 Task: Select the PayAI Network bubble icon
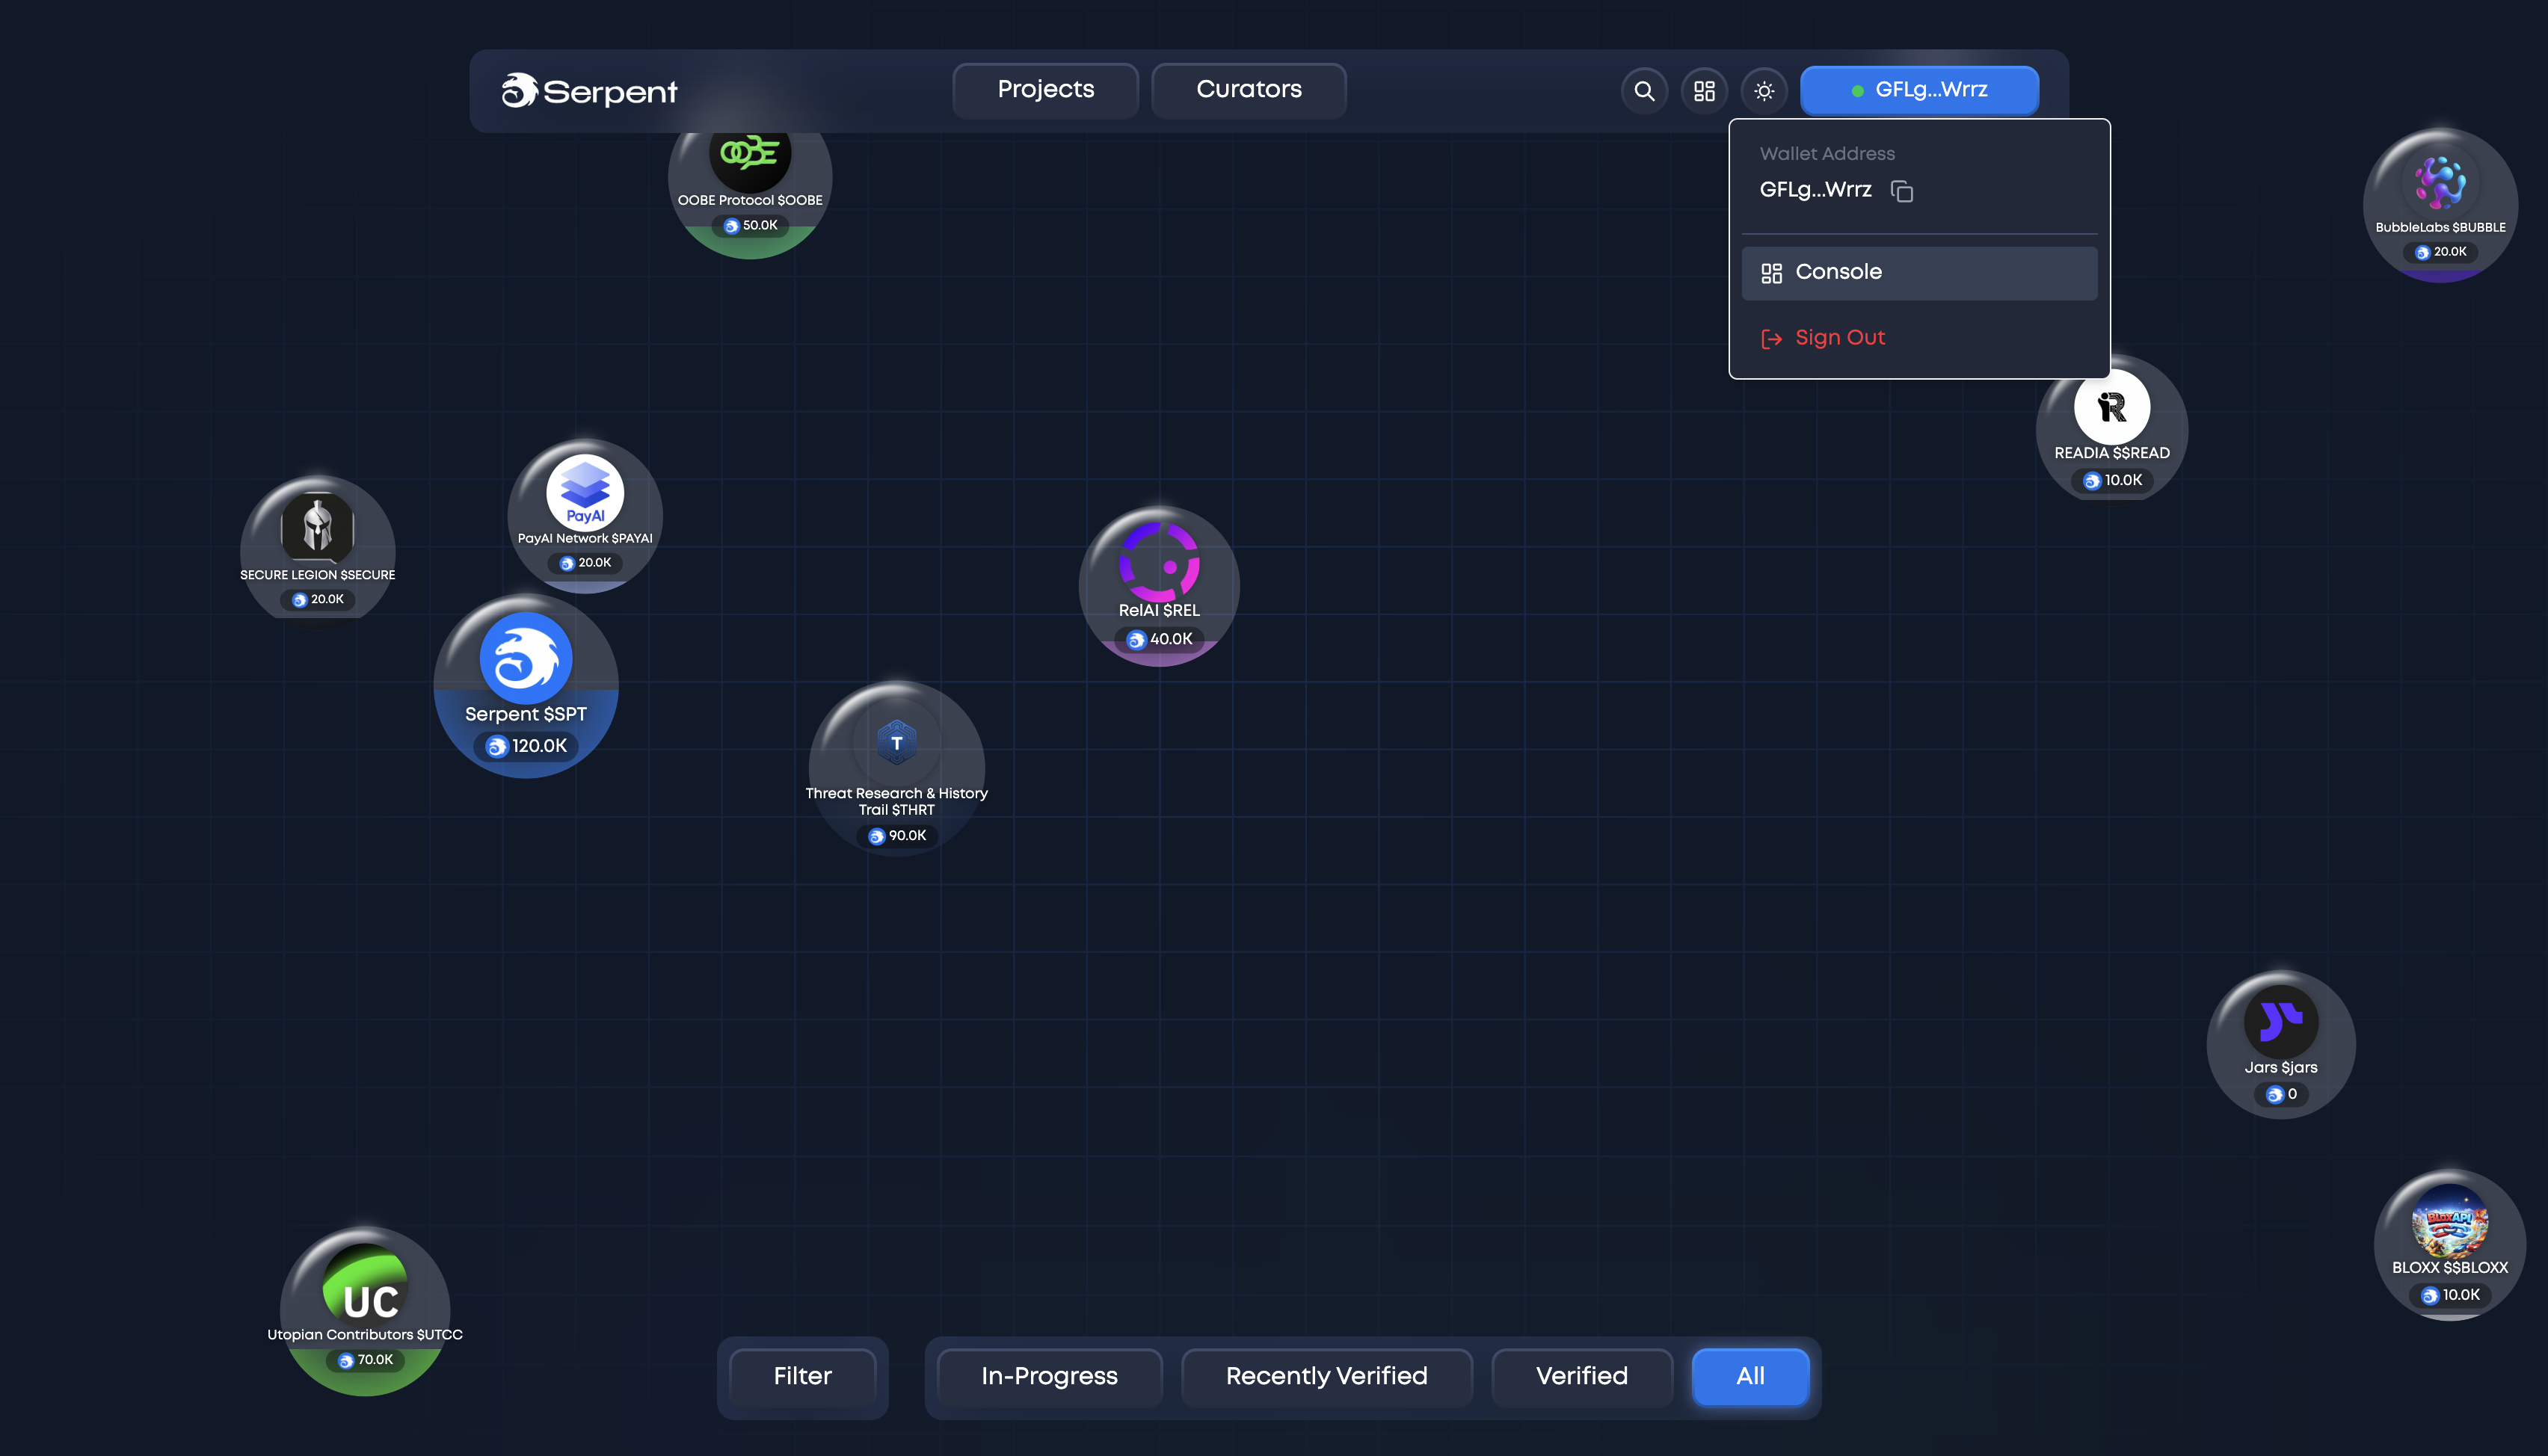click(585, 492)
